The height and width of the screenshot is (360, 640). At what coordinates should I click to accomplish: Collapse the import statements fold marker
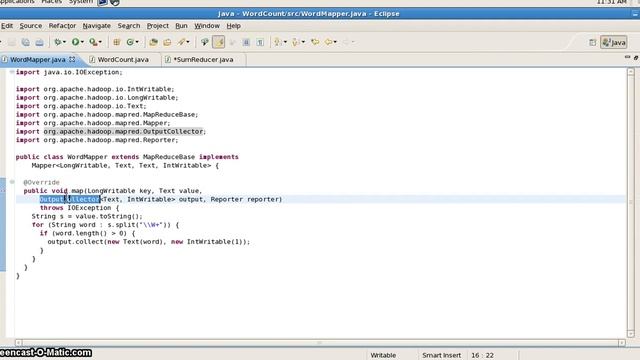click(12, 72)
